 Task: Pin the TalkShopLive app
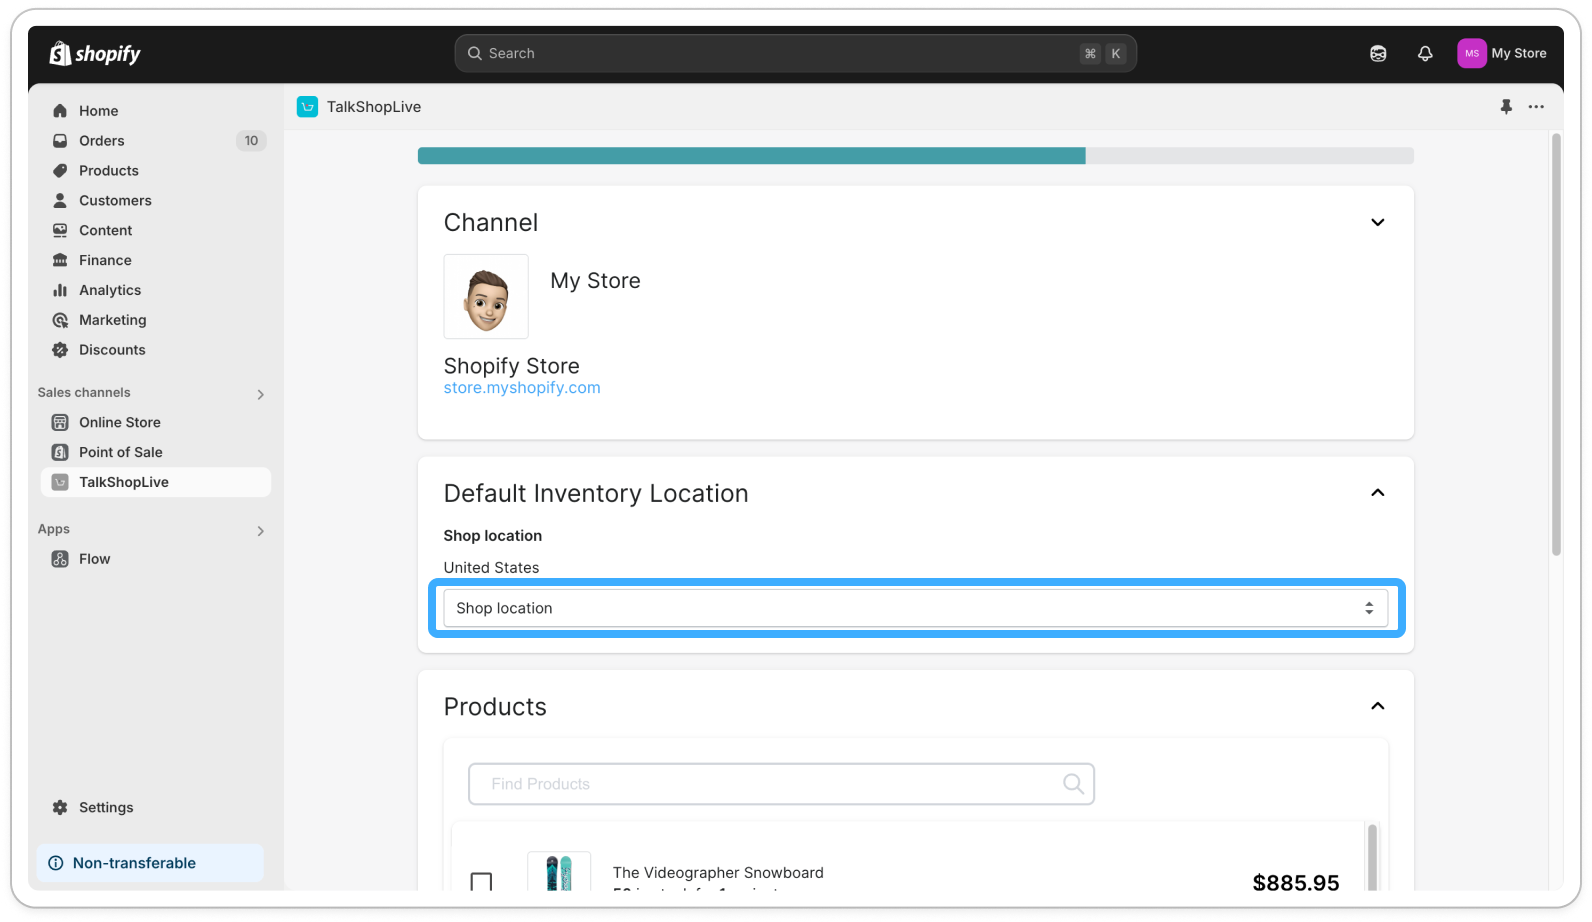(x=1506, y=107)
